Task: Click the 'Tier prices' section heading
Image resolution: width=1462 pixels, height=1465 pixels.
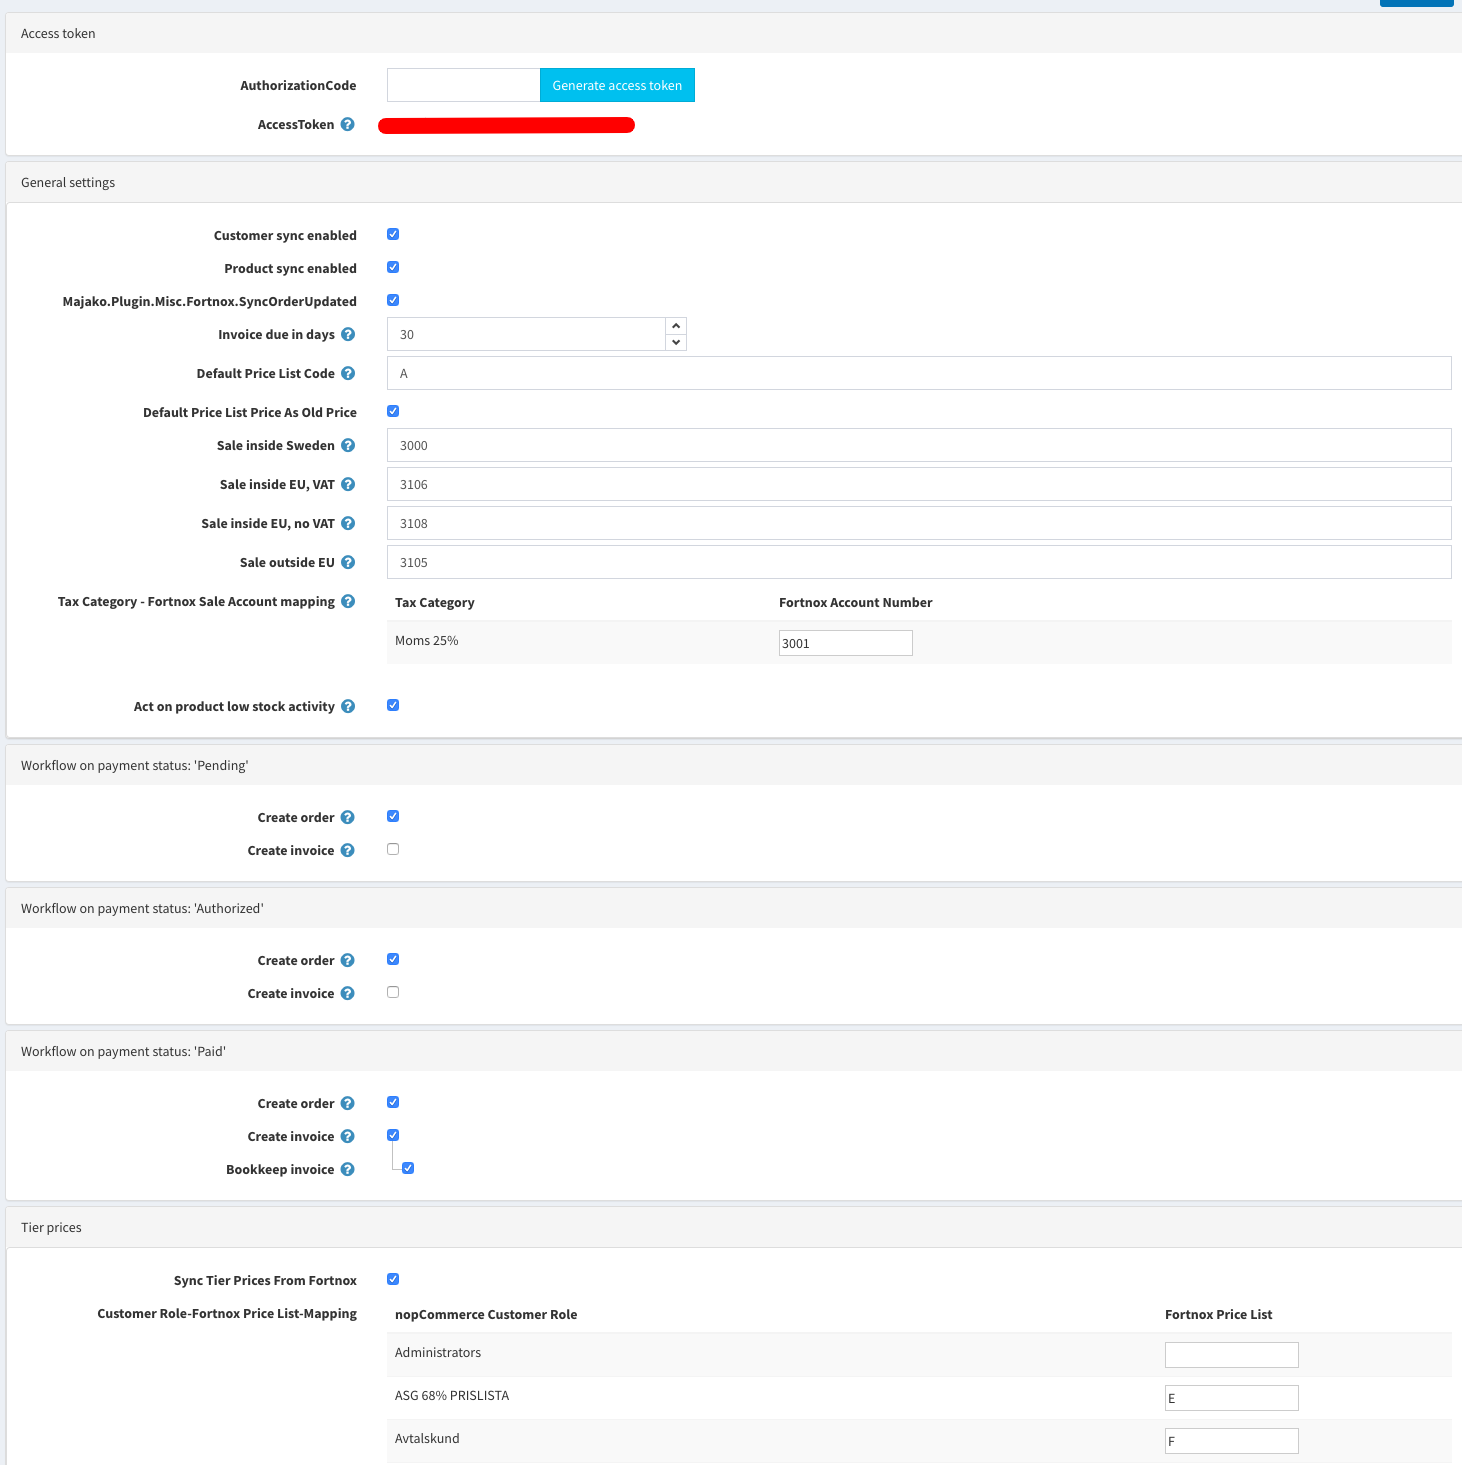Action: pos(51,1227)
